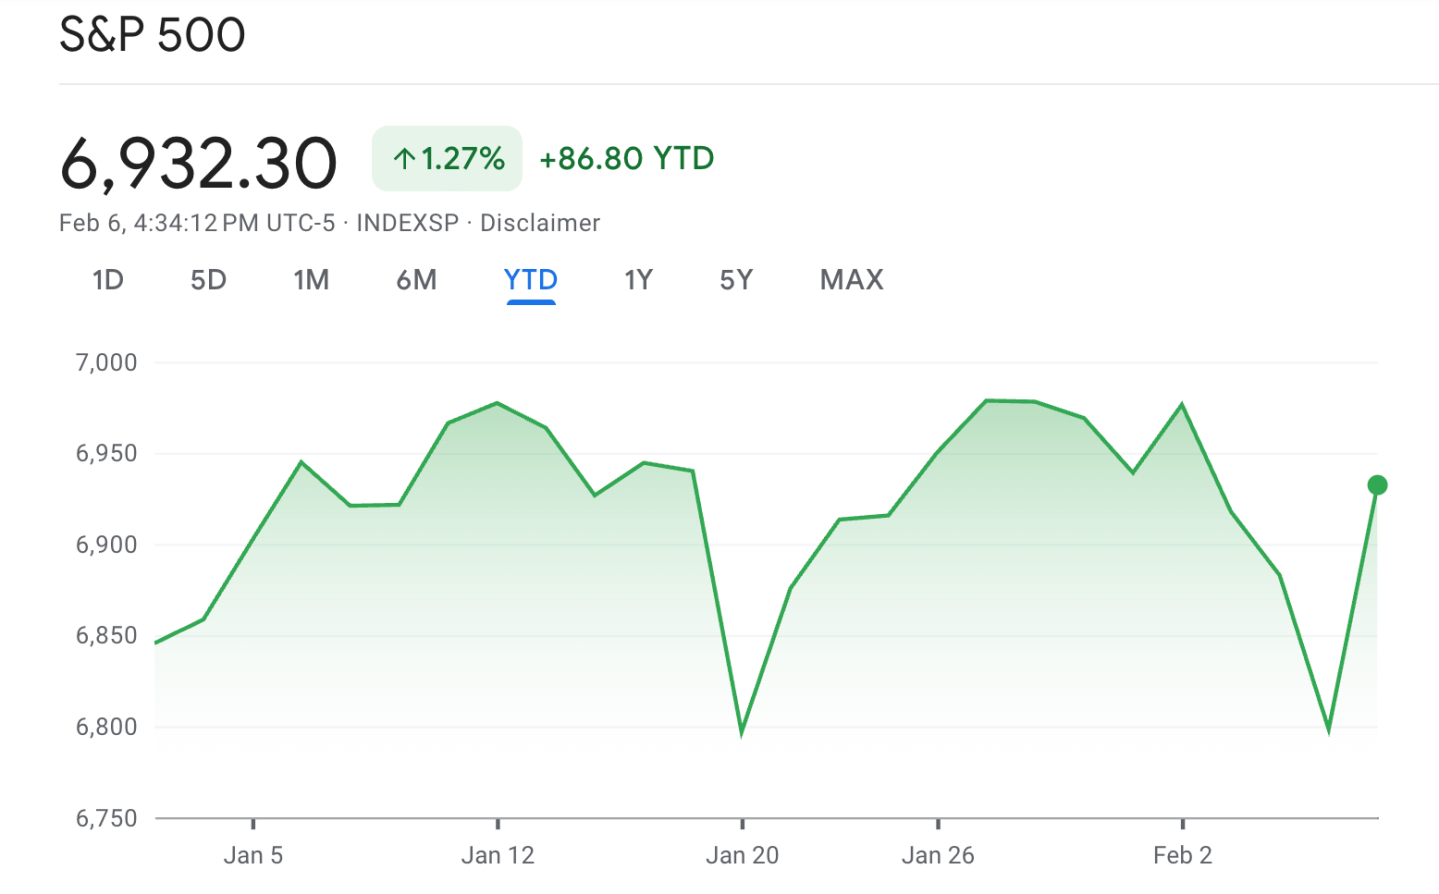1439x894 pixels.
Task: Click the 7,000 y-axis label
Action: click(107, 363)
